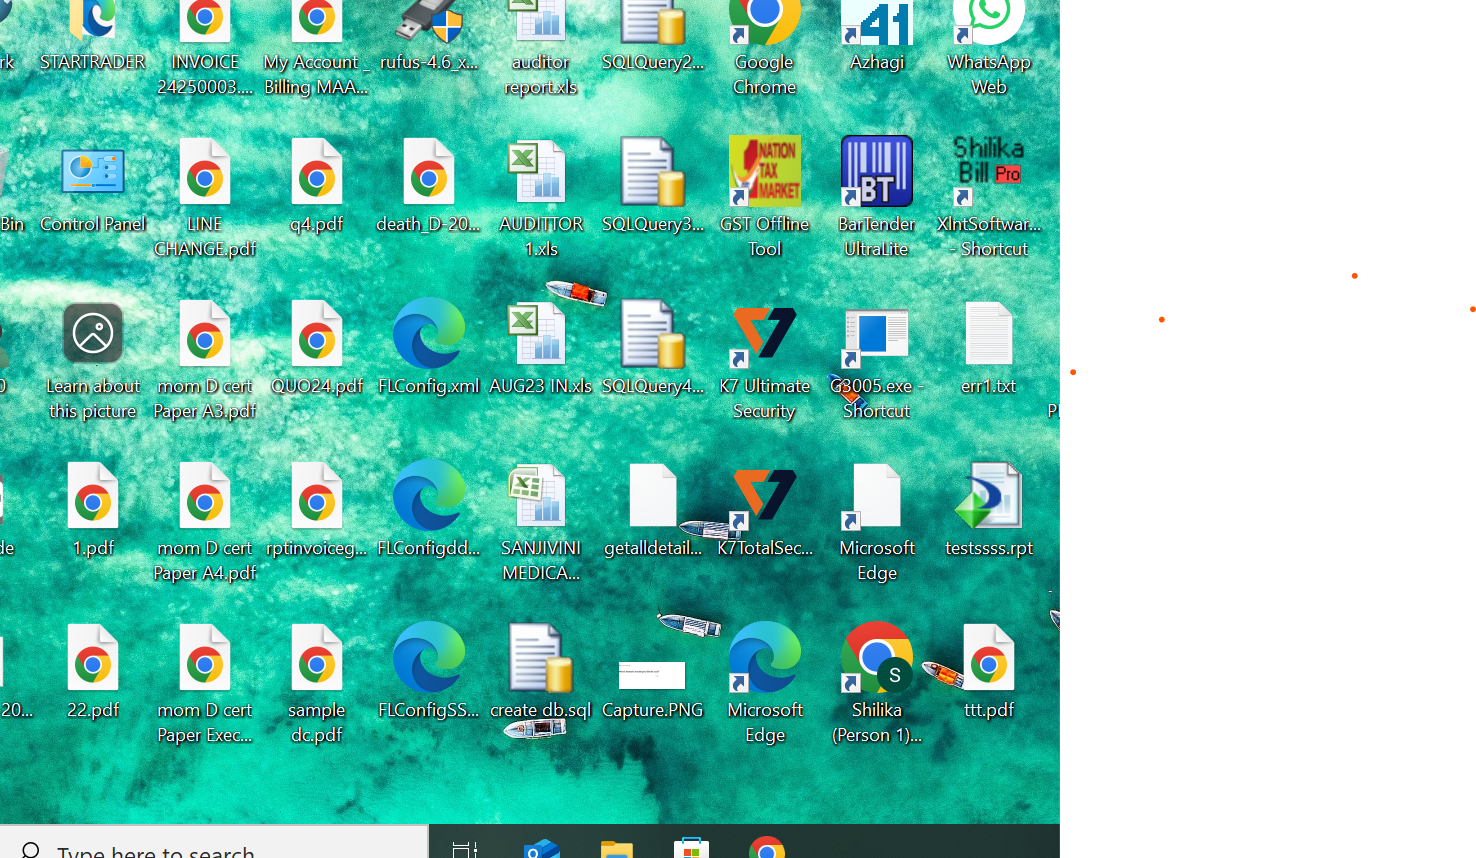Click the 'Learn about this picture' icon
1476x858 pixels.
93,336
